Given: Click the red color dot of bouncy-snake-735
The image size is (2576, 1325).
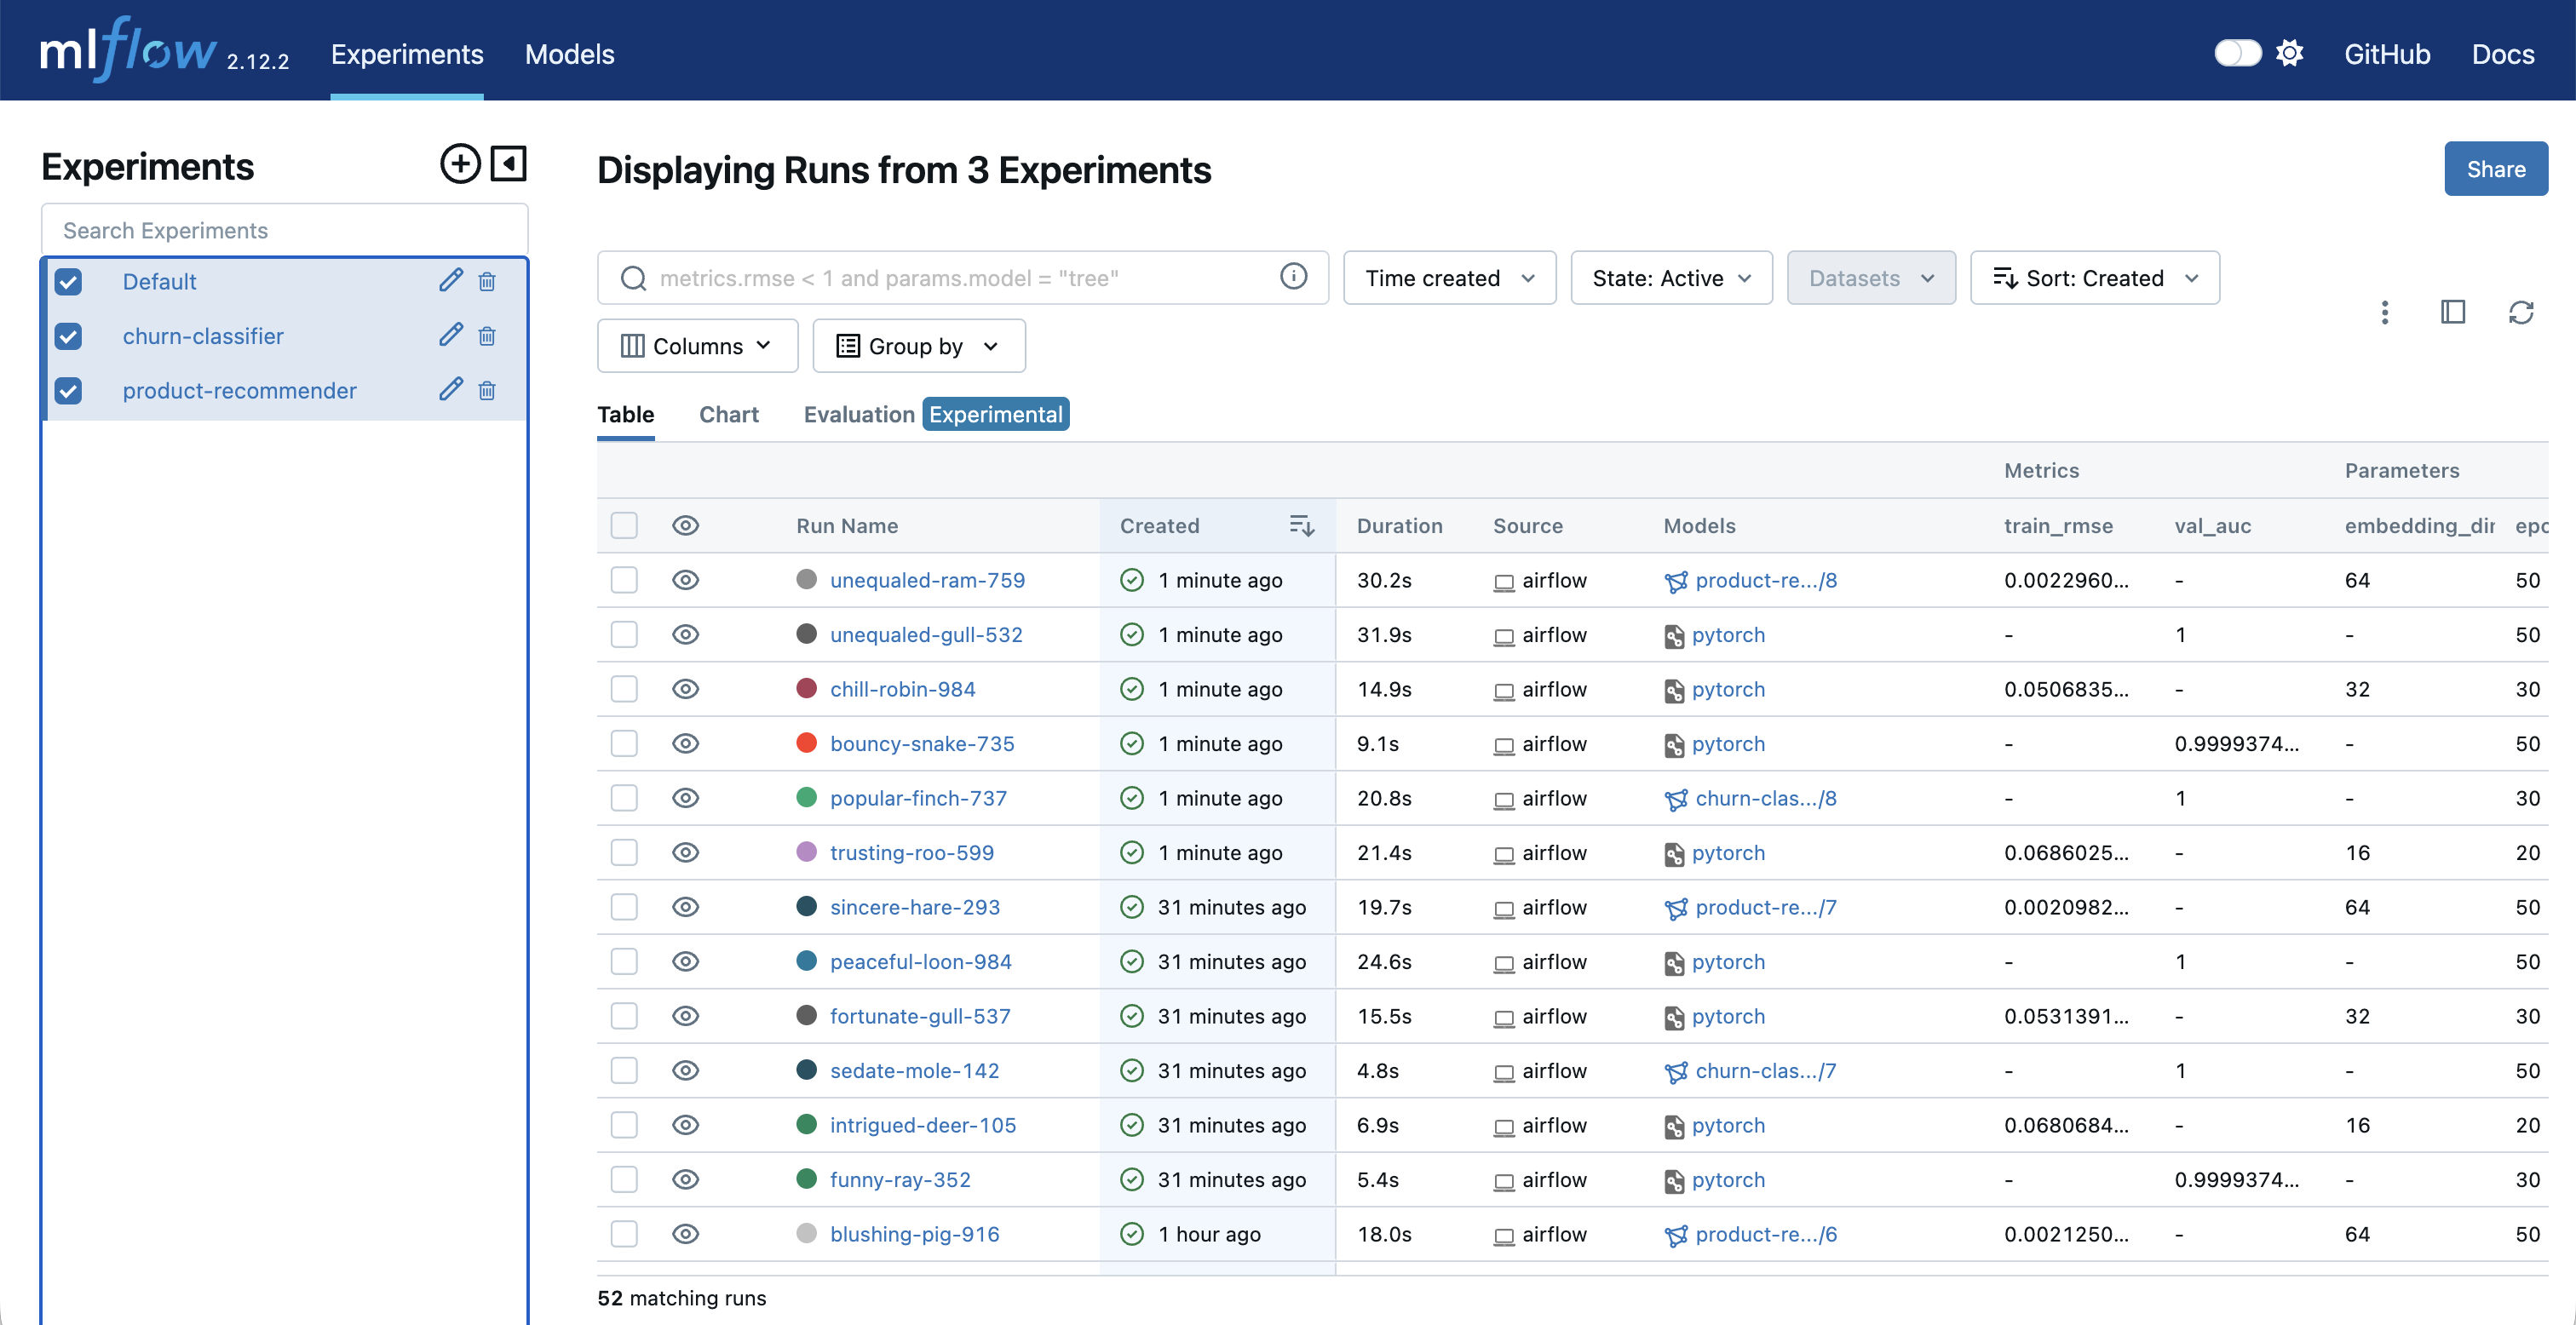Looking at the screenshot, I should click(x=806, y=743).
